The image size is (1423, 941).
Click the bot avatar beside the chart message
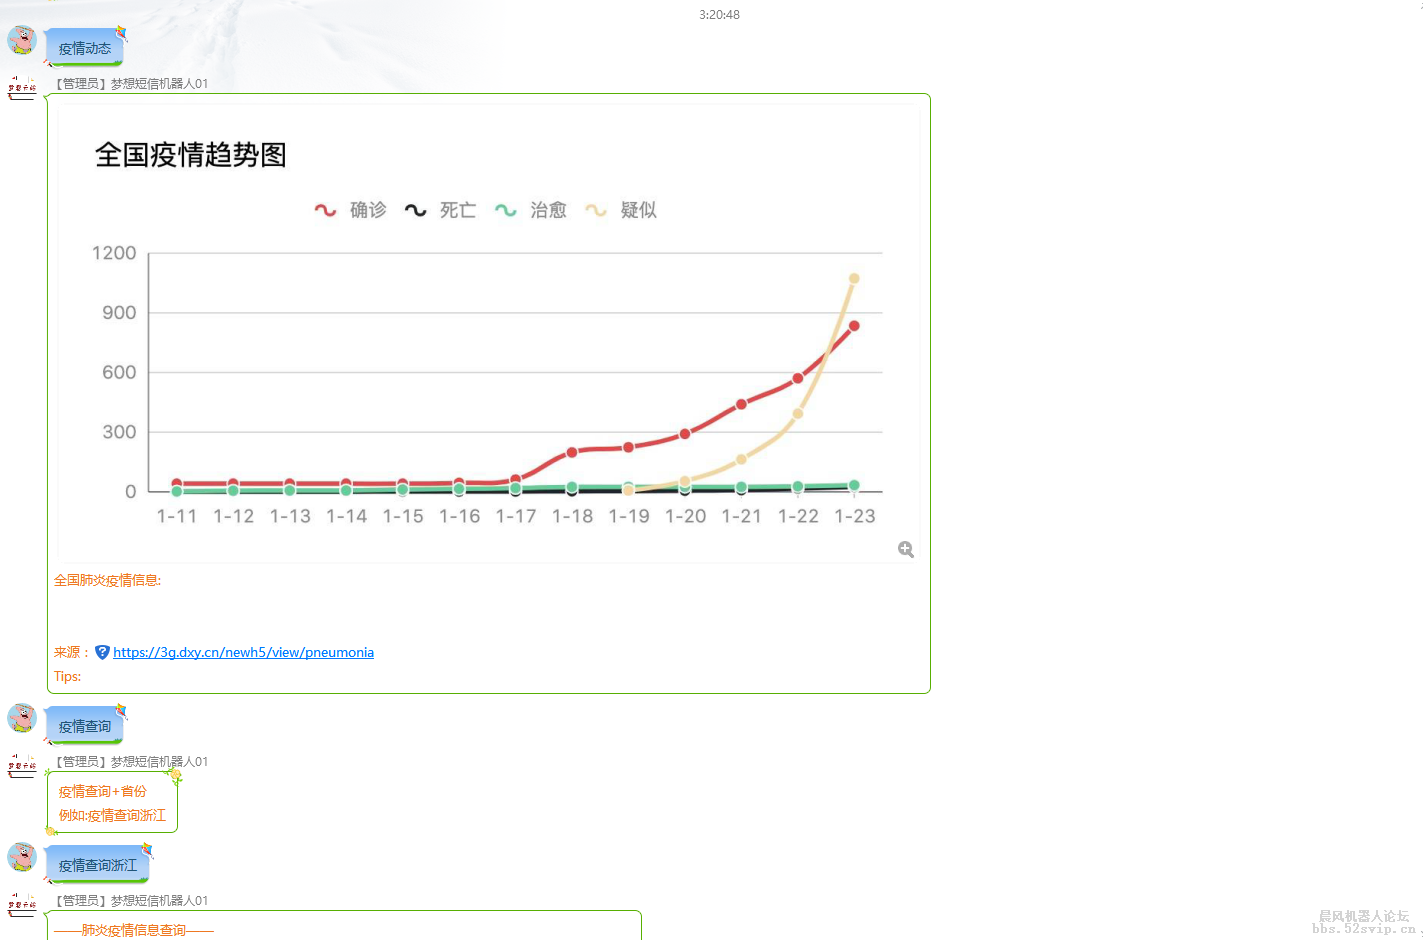[x=22, y=87]
